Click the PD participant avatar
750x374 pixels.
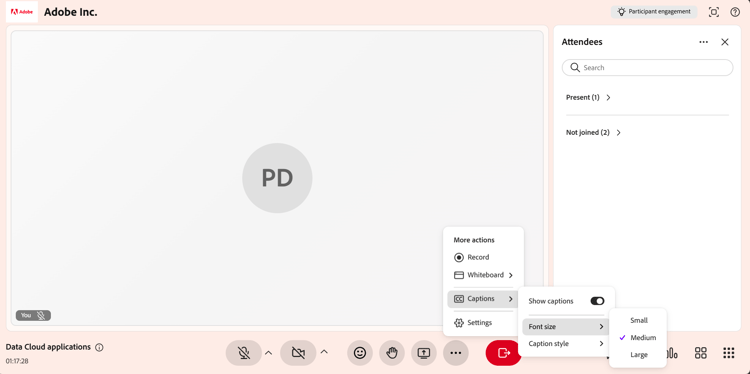277,178
